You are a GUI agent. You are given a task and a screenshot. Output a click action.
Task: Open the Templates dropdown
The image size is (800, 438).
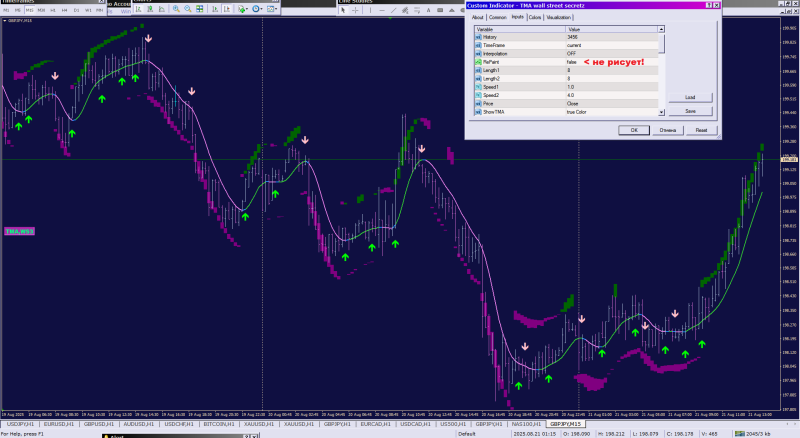[272, 9]
